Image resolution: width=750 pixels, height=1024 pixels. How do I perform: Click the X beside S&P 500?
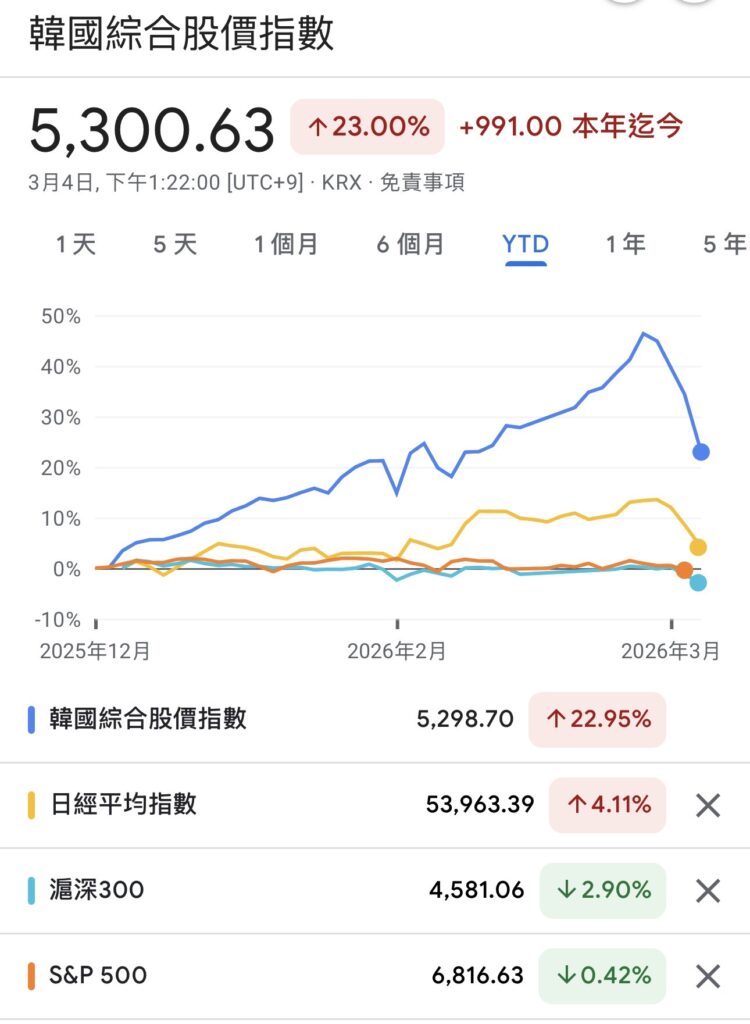tap(708, 975)
